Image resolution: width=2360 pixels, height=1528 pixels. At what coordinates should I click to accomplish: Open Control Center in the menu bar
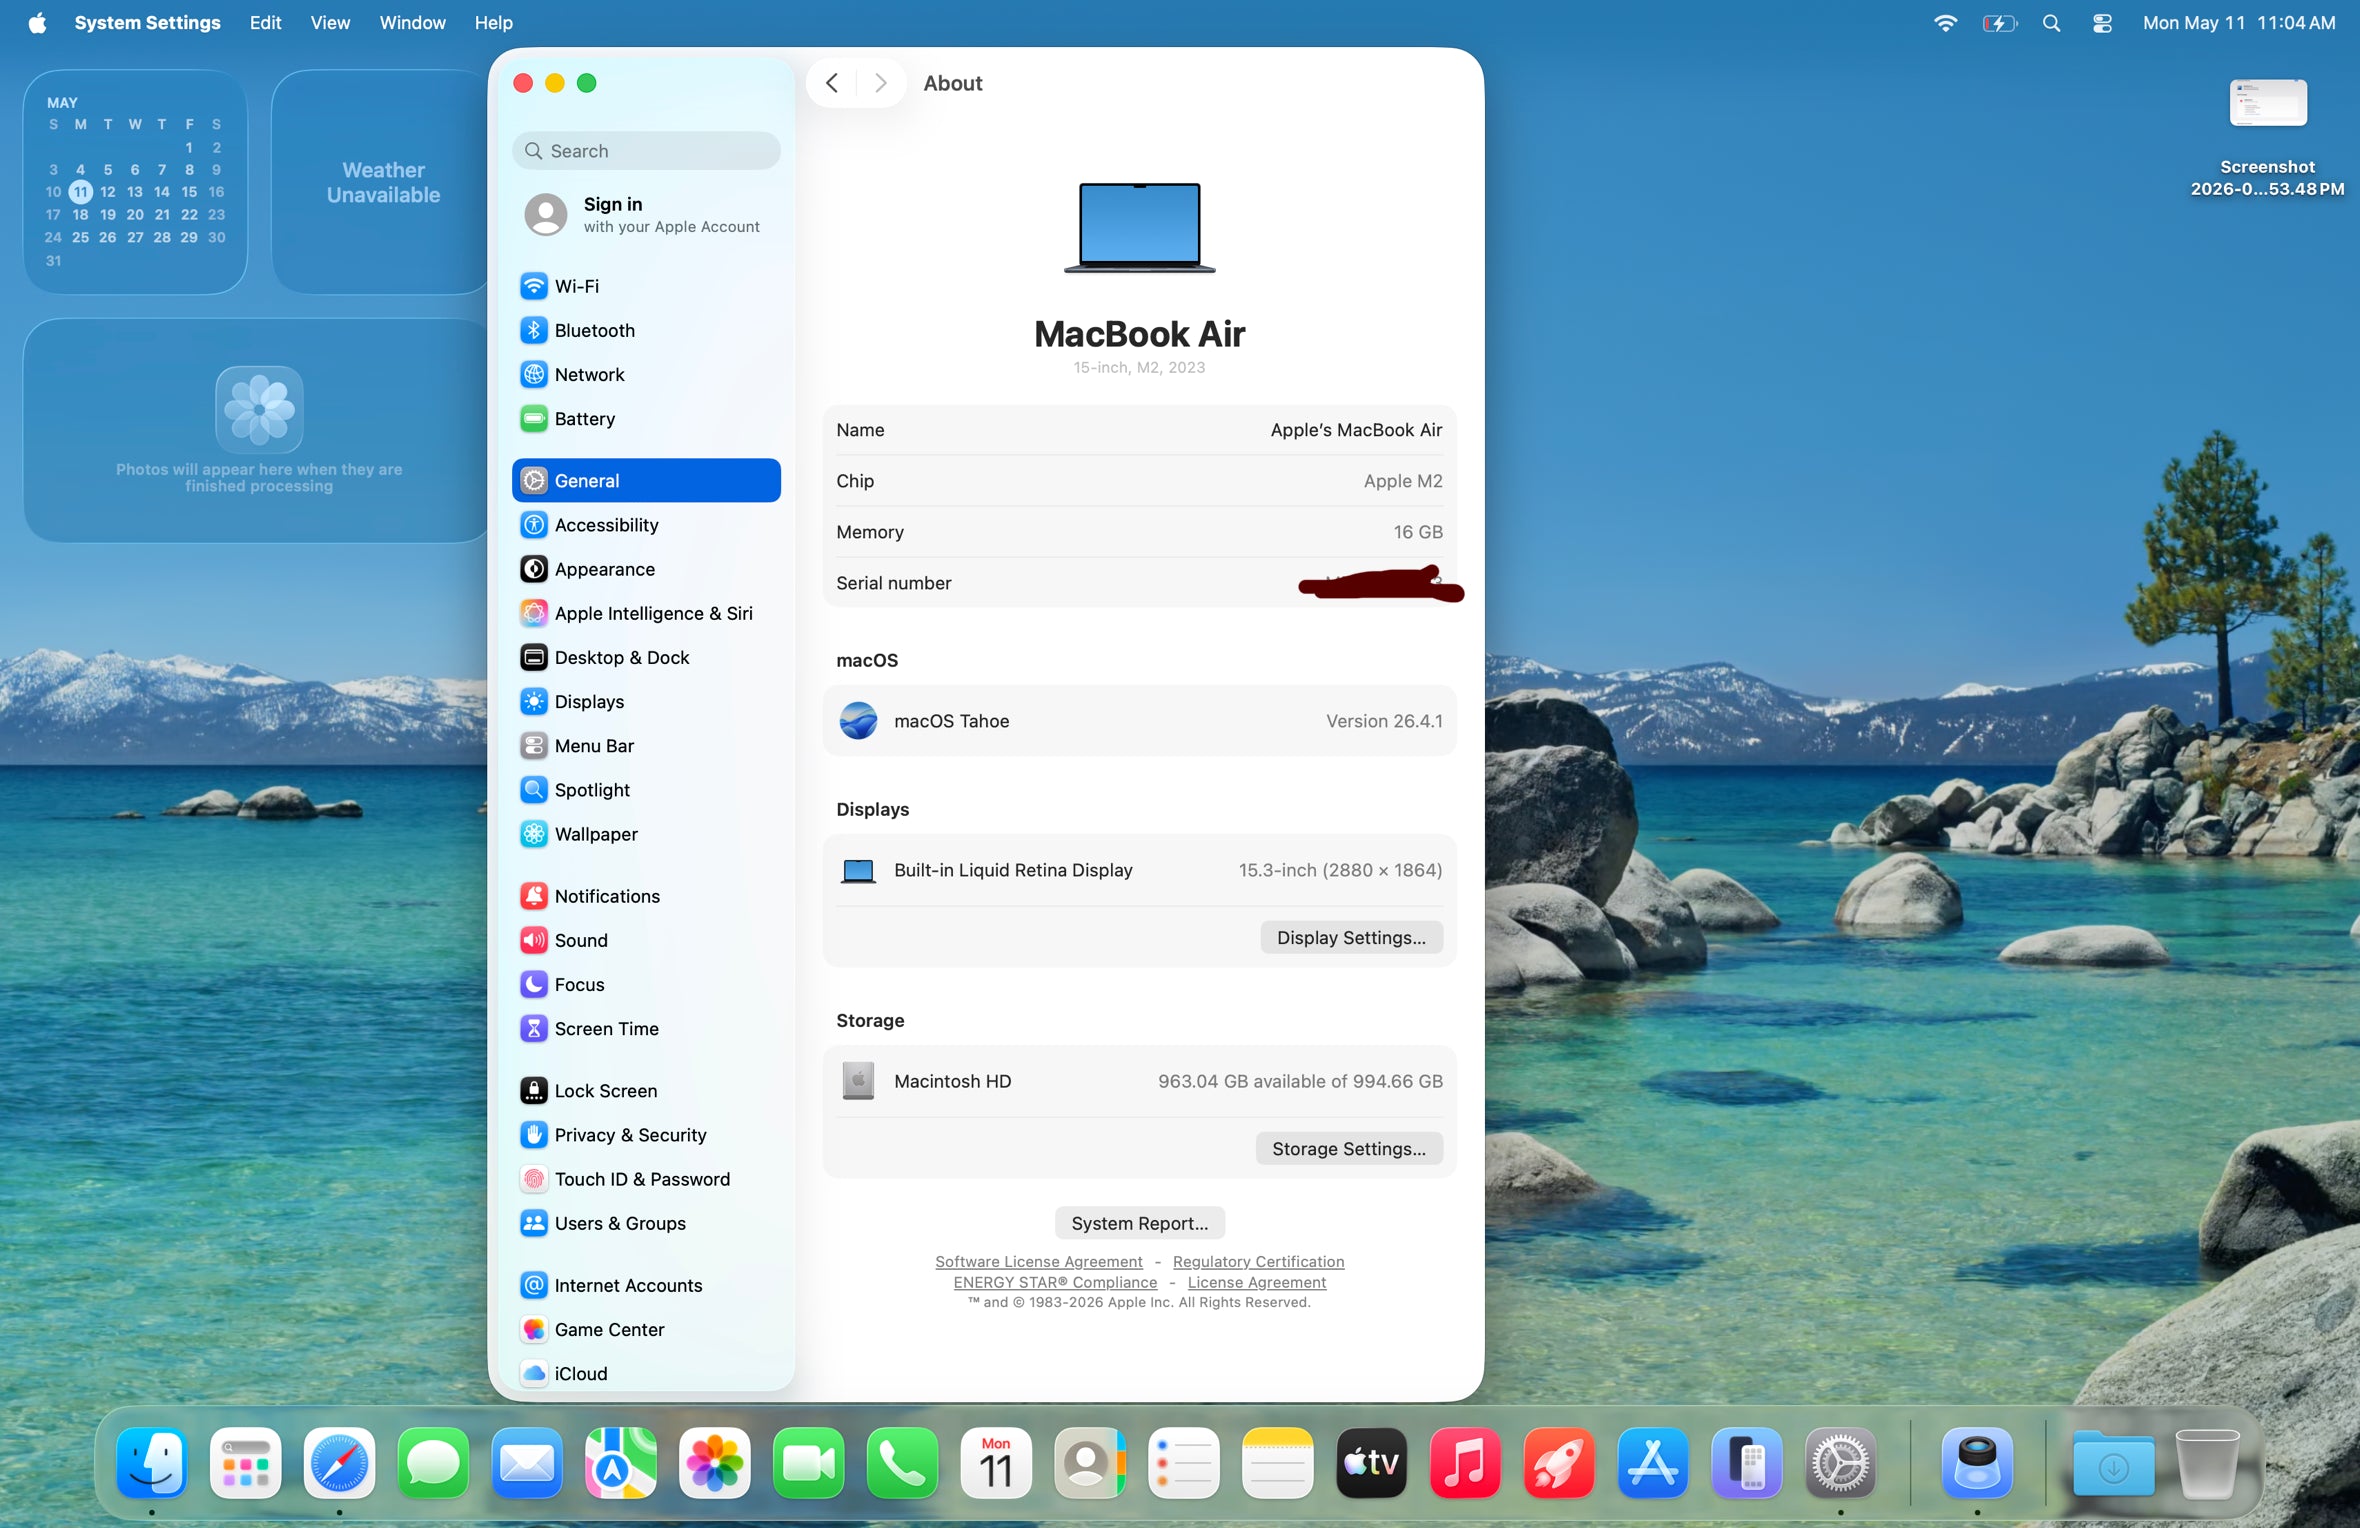pyautogui.click(x=2102, y=22)
